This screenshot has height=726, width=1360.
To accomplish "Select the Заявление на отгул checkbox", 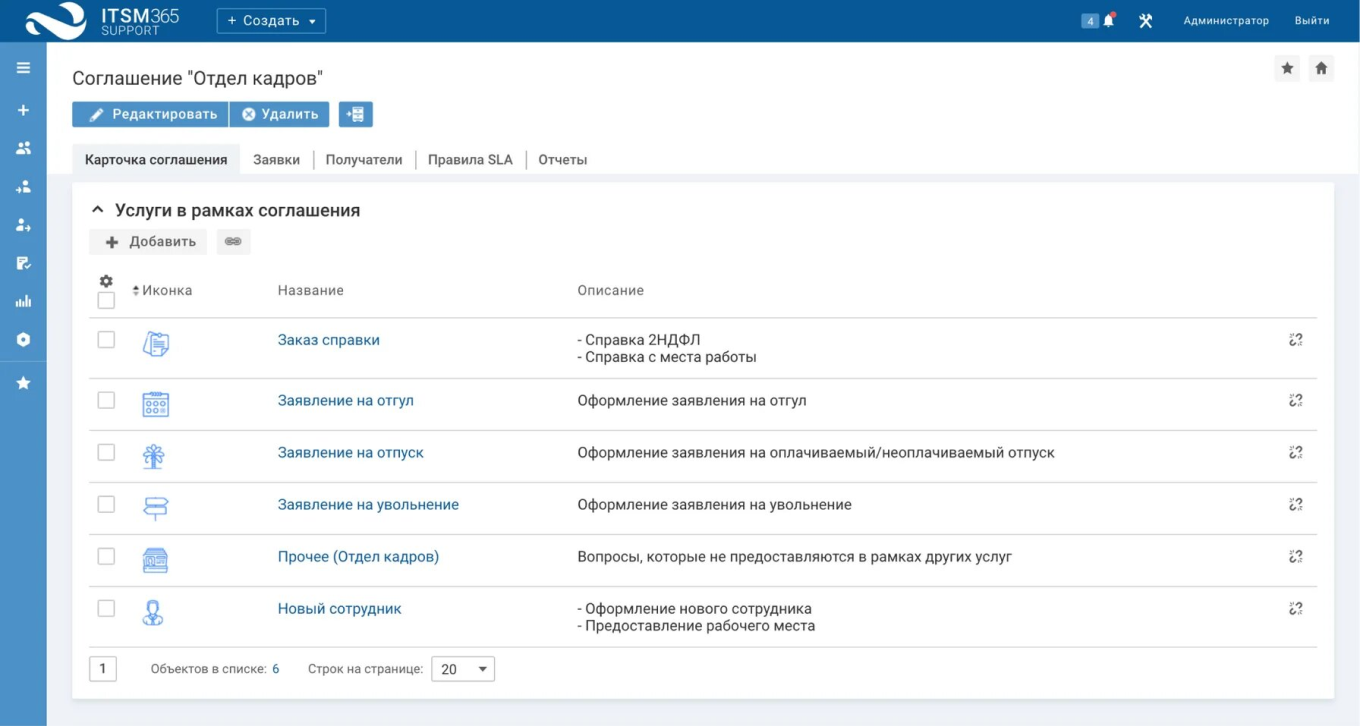I will point(106,400).
